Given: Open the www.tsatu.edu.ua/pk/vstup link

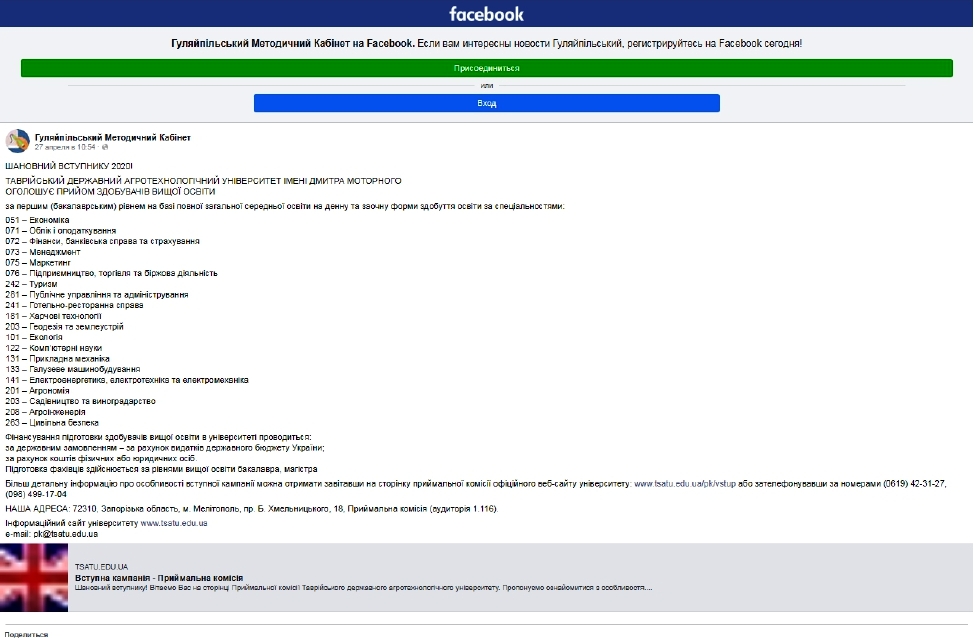Looking at the screenshot, I should point(685,484).
